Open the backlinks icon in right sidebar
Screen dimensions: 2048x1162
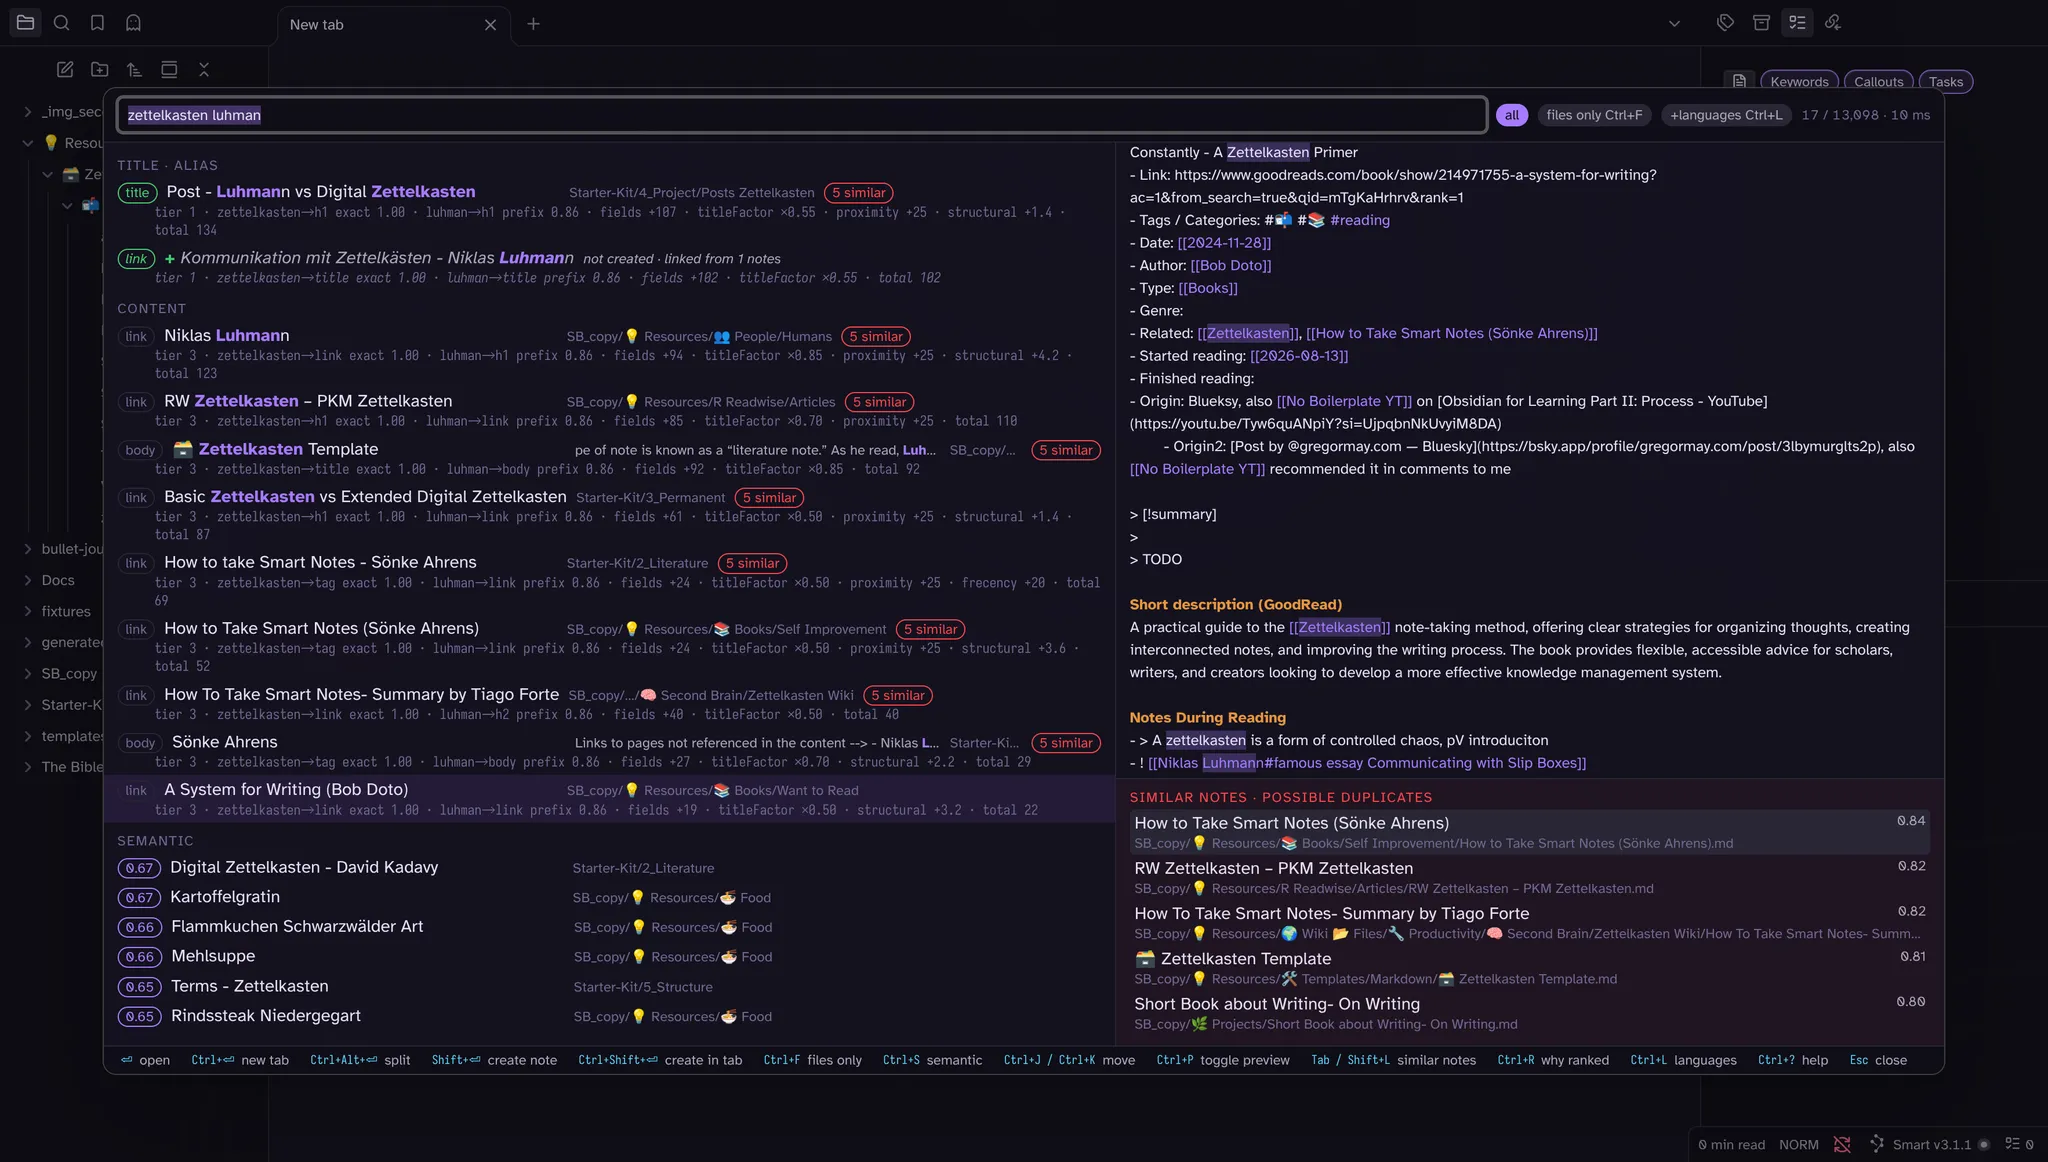[1833, 23]
